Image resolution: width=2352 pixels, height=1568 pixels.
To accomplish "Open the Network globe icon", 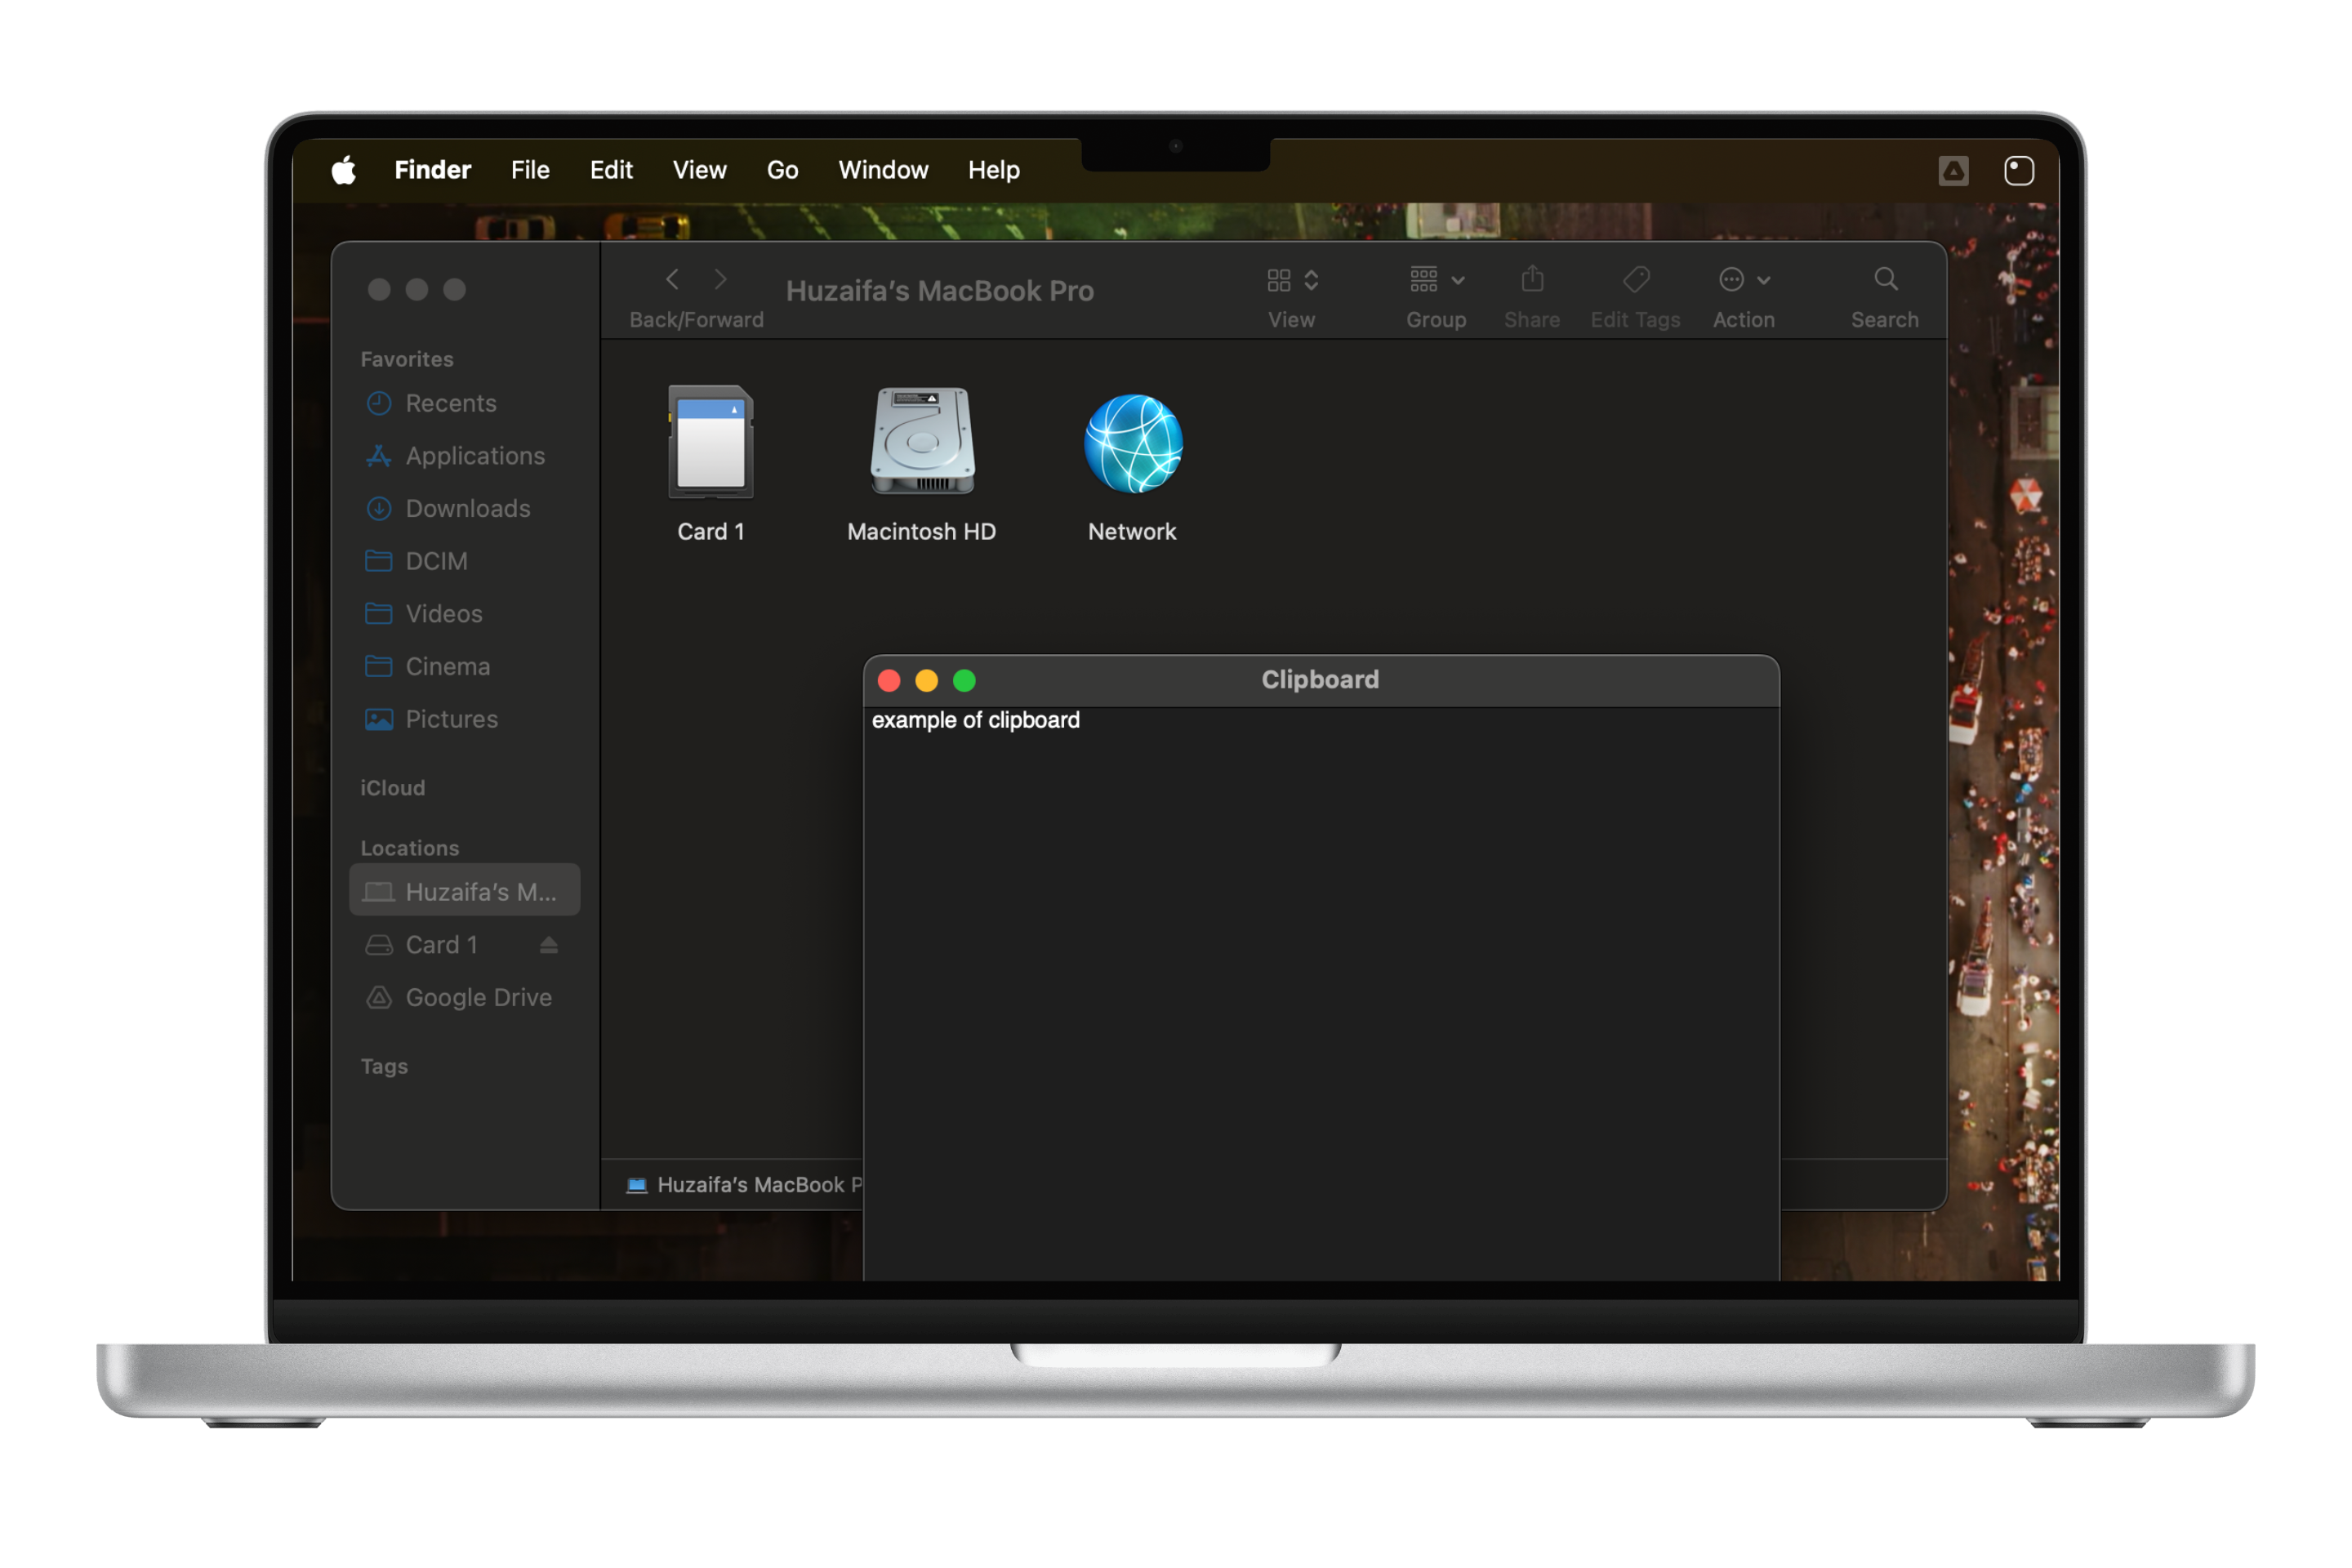I will click(x=1132, y=443).
